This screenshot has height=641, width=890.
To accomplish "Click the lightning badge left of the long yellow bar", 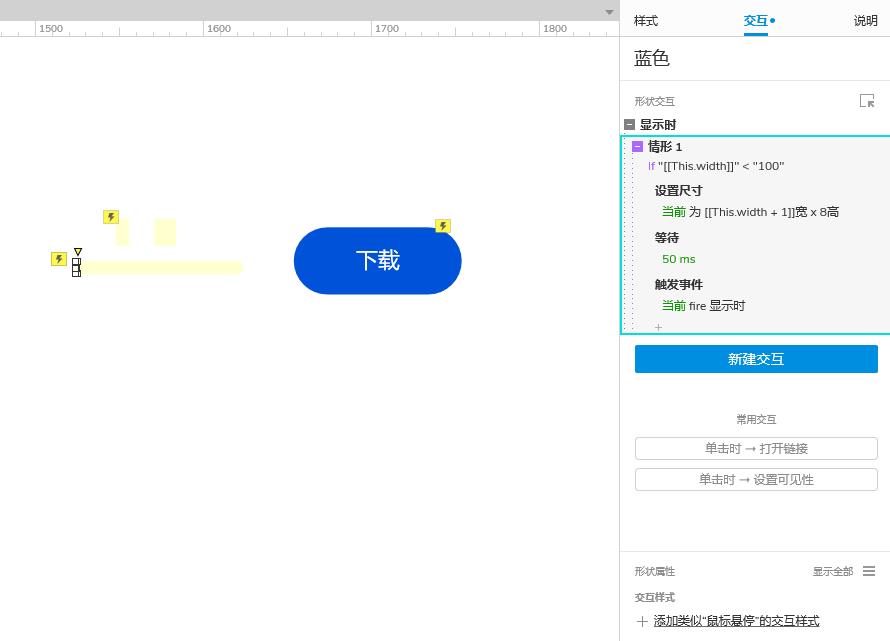I will click(x=58, y=259).
